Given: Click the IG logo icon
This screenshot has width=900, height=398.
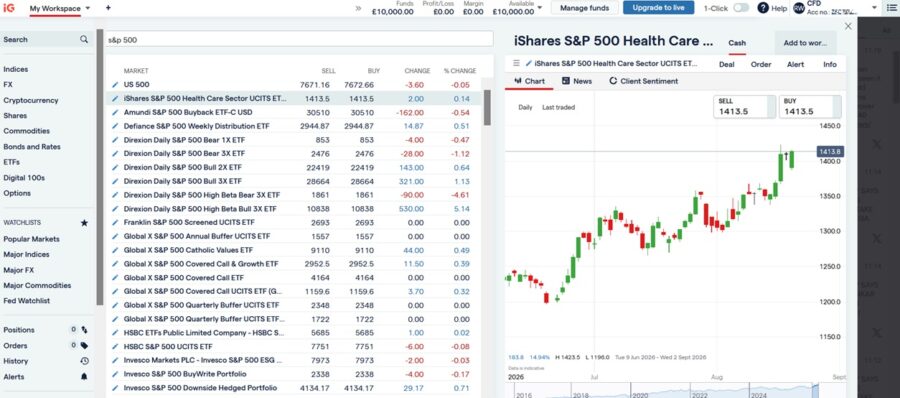Looking at the screenshot, I should click(x=9, y=8).
